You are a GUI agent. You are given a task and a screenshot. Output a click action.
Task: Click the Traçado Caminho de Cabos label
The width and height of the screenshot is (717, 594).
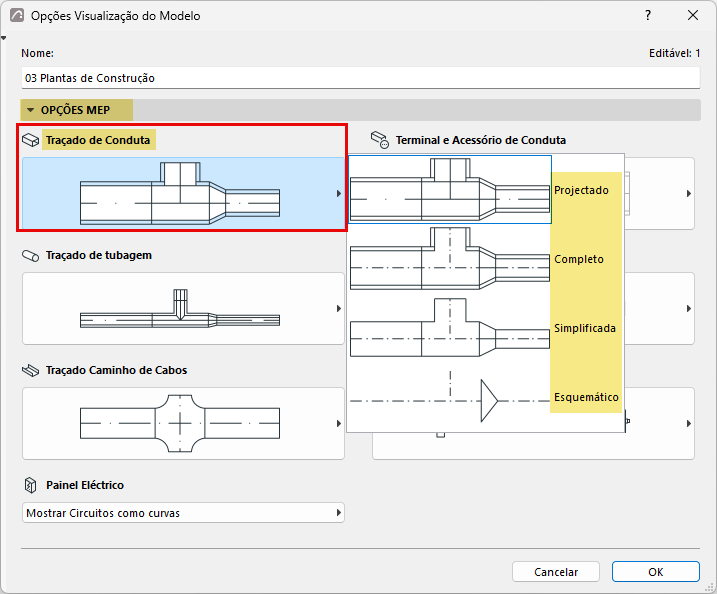(x=117, y=370)
